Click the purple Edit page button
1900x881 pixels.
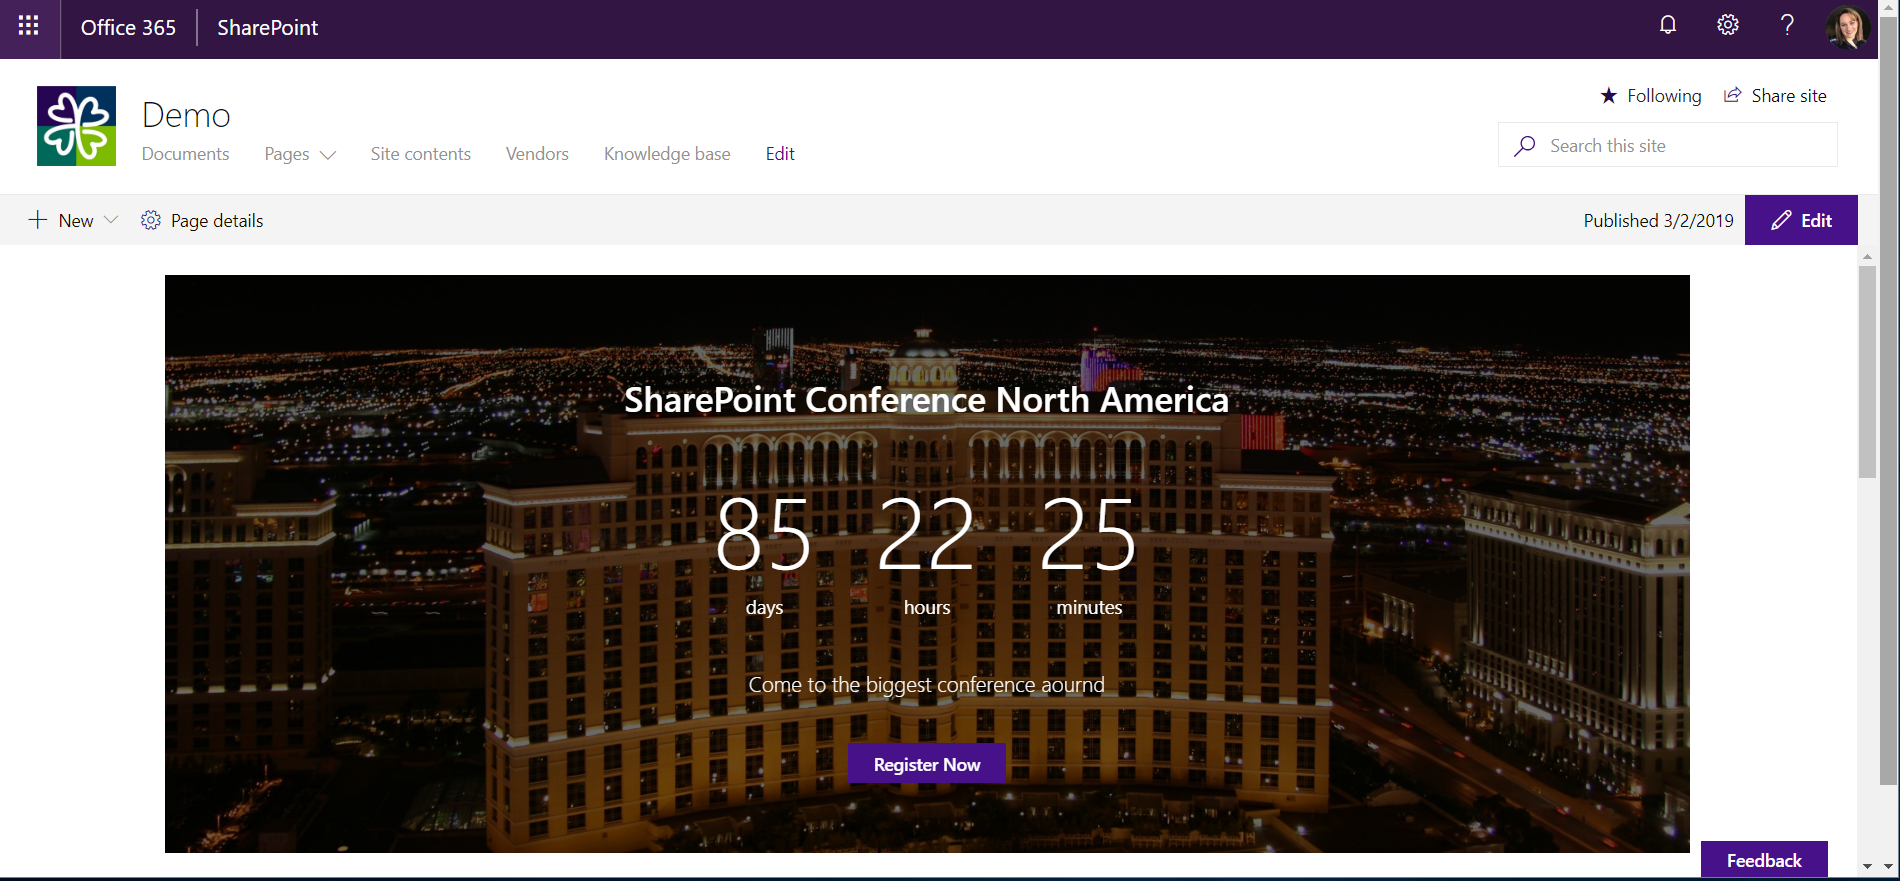(x=1801, y=220)
